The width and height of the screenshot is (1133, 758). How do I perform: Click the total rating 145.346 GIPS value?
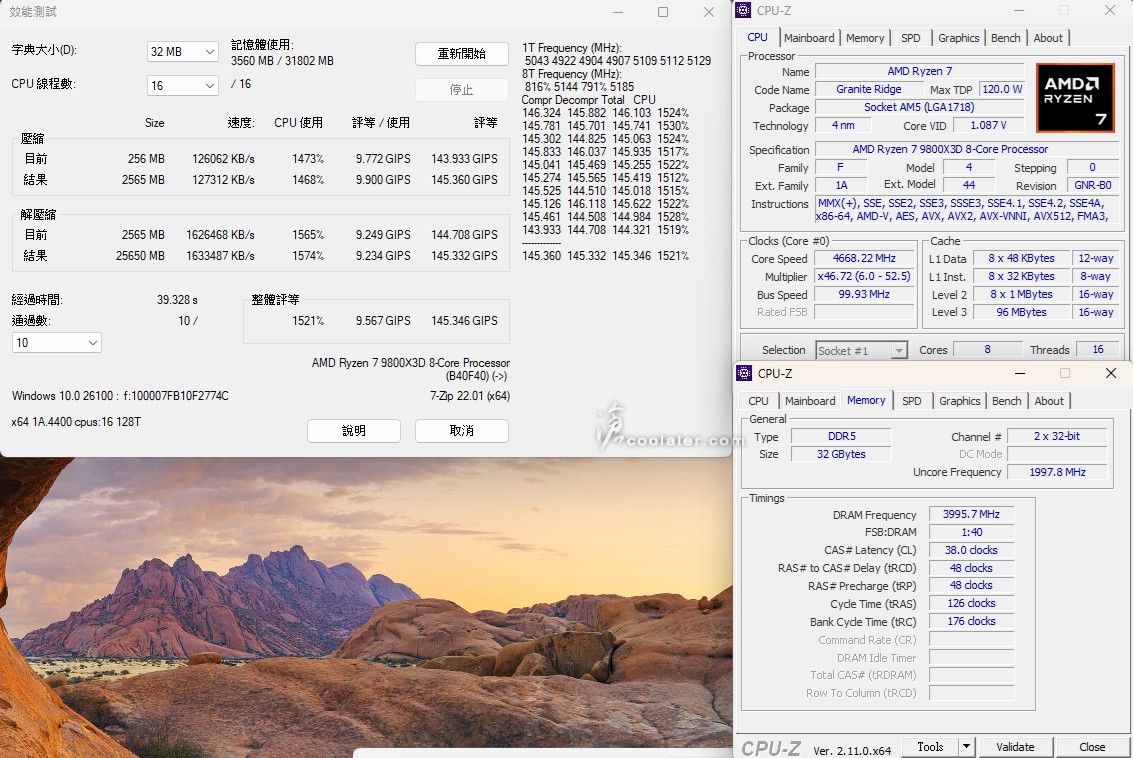[464, 320]
